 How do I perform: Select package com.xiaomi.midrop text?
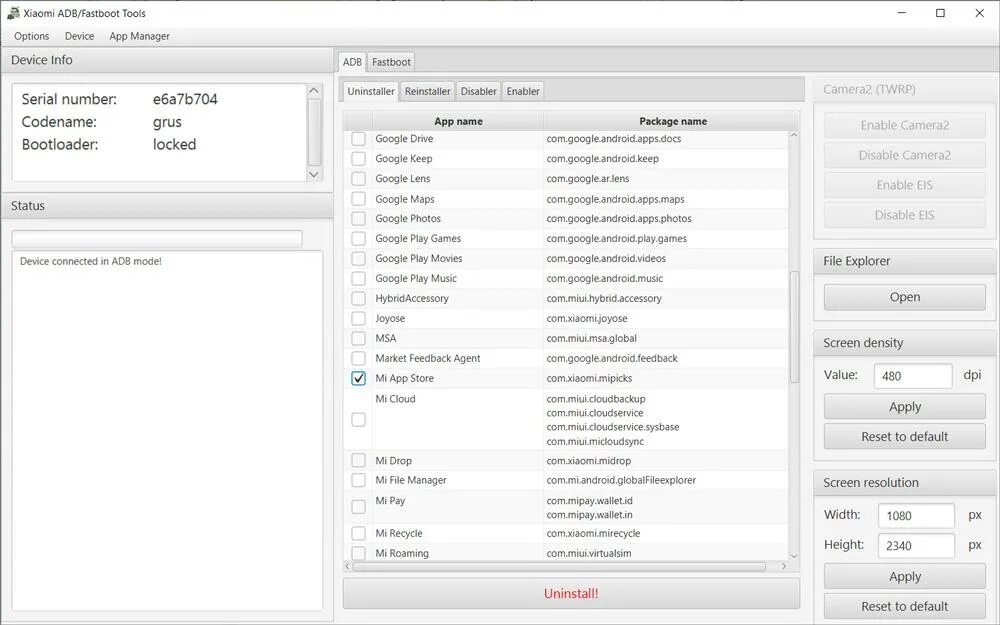tap(588, 460)
